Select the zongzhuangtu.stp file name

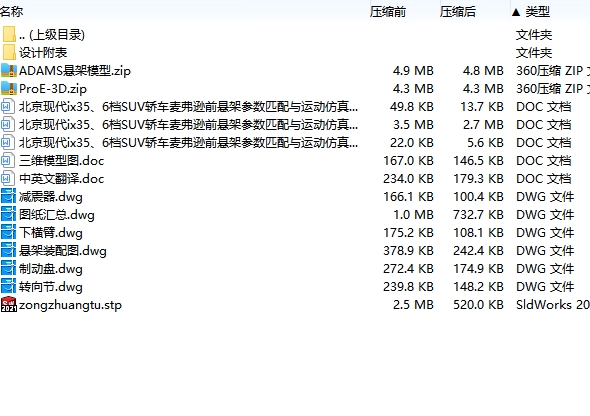[70, 305]
